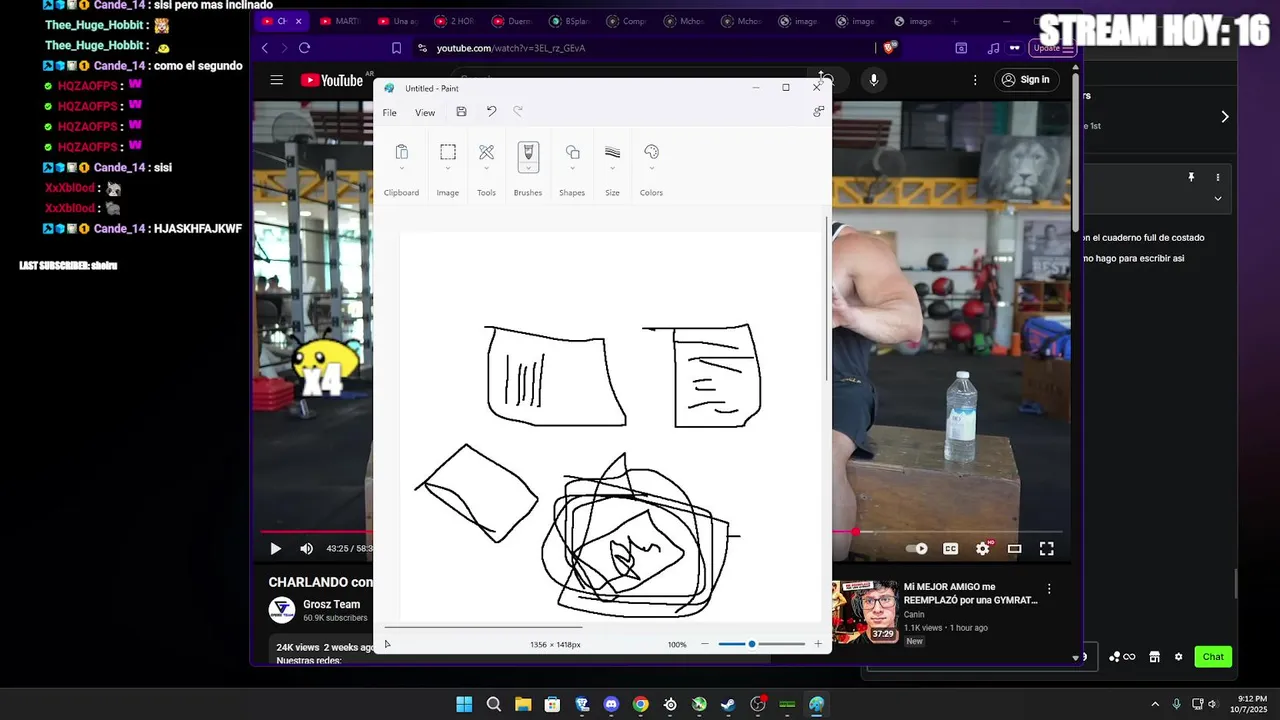Open the Grosz Team channel link
Screen dimensions: 1280x720
pyautogui.click(x=332, y=604)
